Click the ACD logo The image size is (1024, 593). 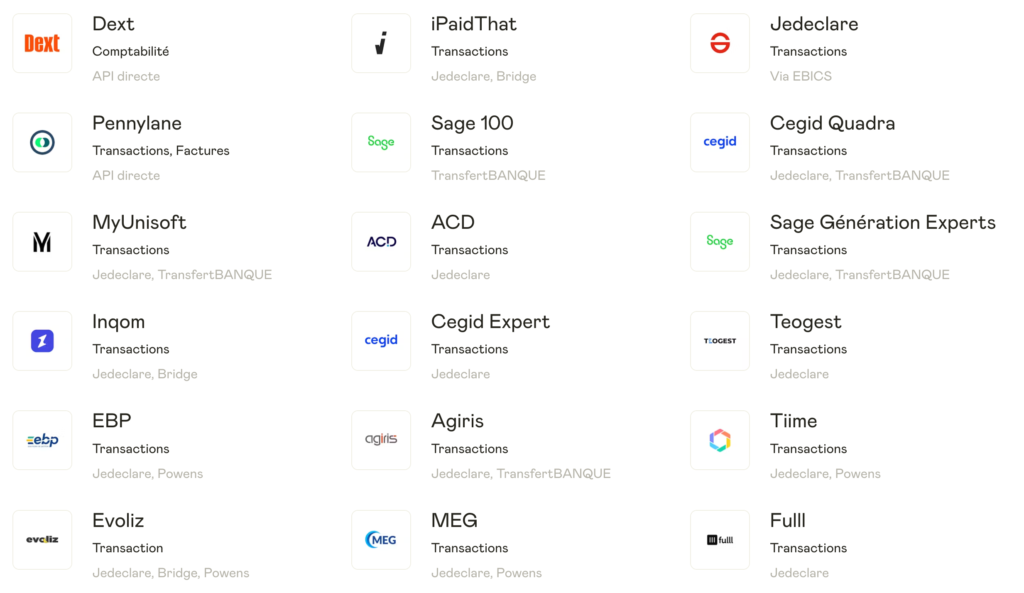(381, 242)
